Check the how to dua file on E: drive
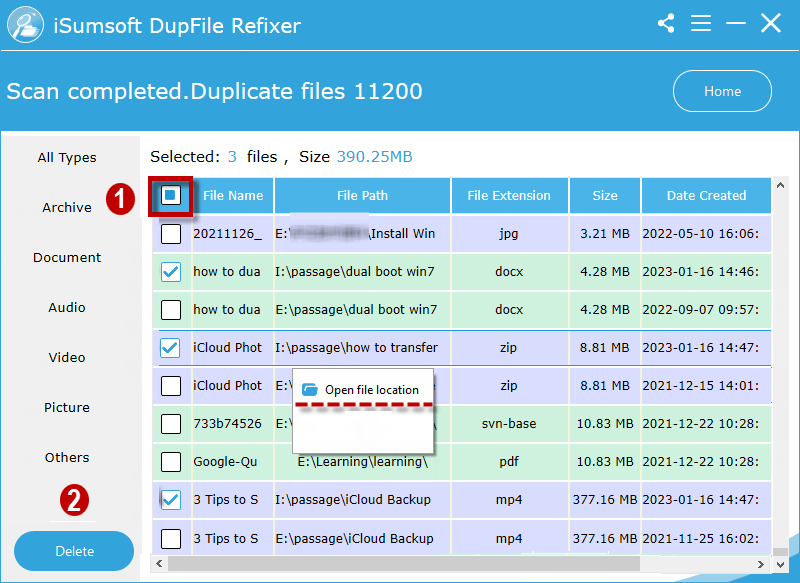Viewport: 800px width, 583px height. point(171,310)
